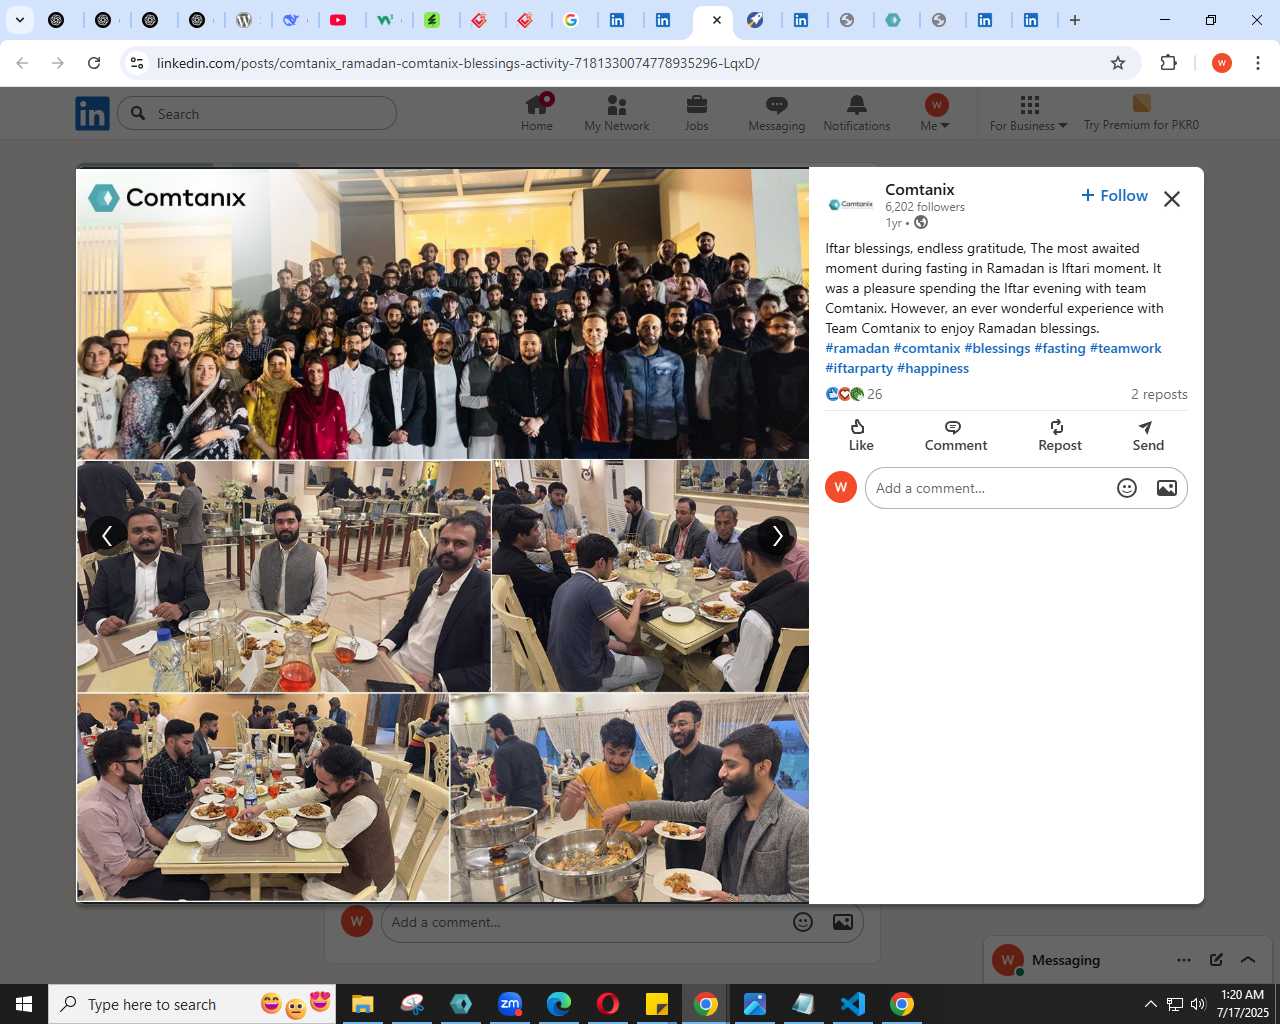Open the #ramadan hashtag
The width and height of the screenshot is (1280, 1024).
pyautogui.click(x=857, y=348)
